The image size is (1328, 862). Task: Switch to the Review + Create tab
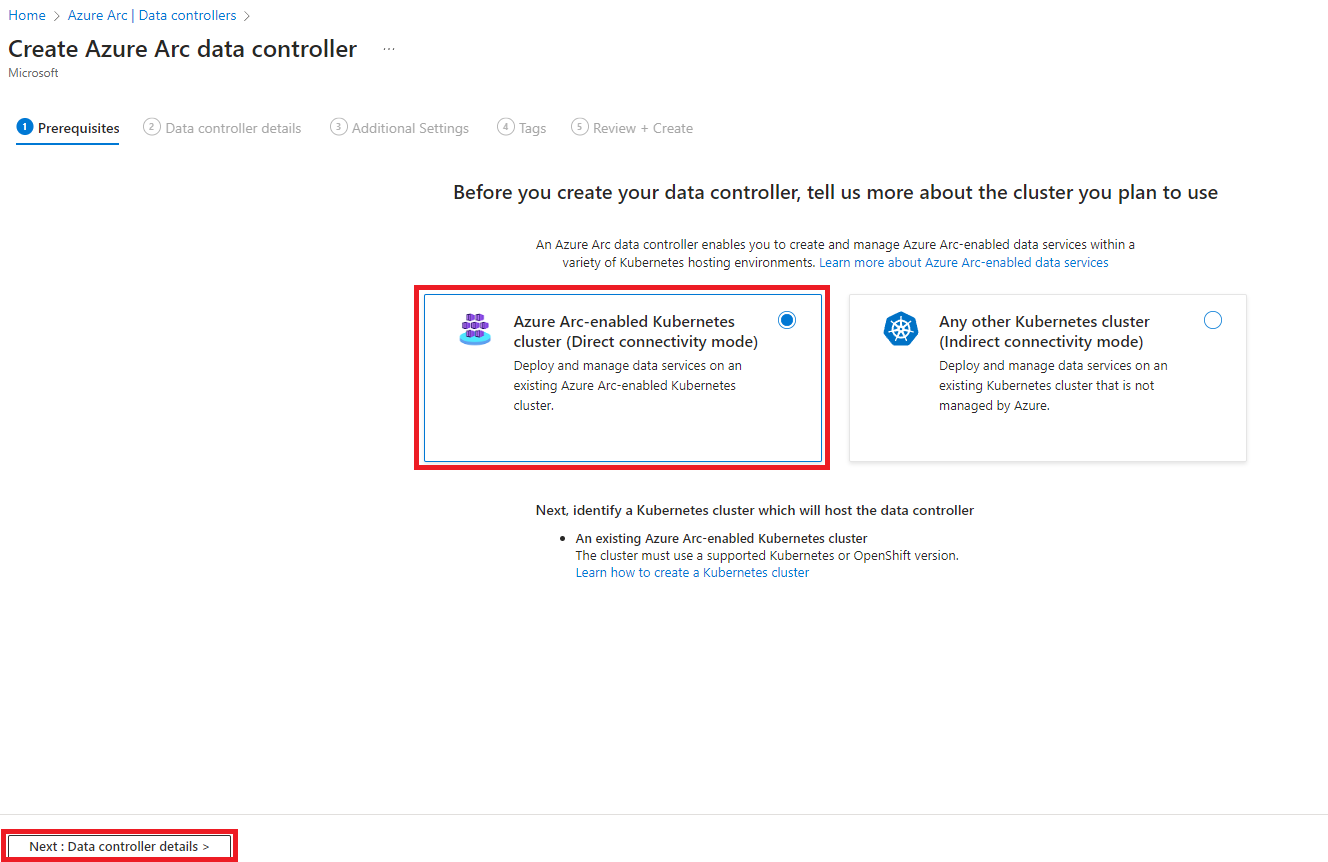632,128
